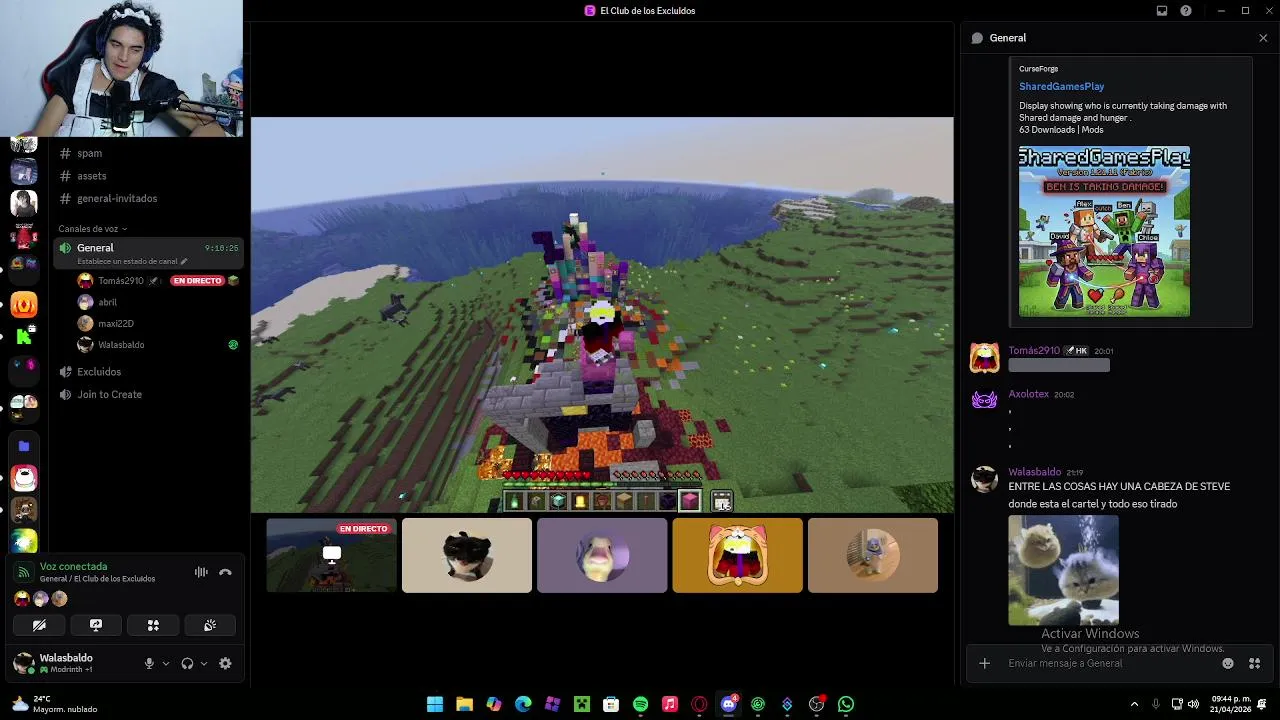Open microphone input options arrow
The width and height of the screenshot is (1280, 720).
coord(166,663)
